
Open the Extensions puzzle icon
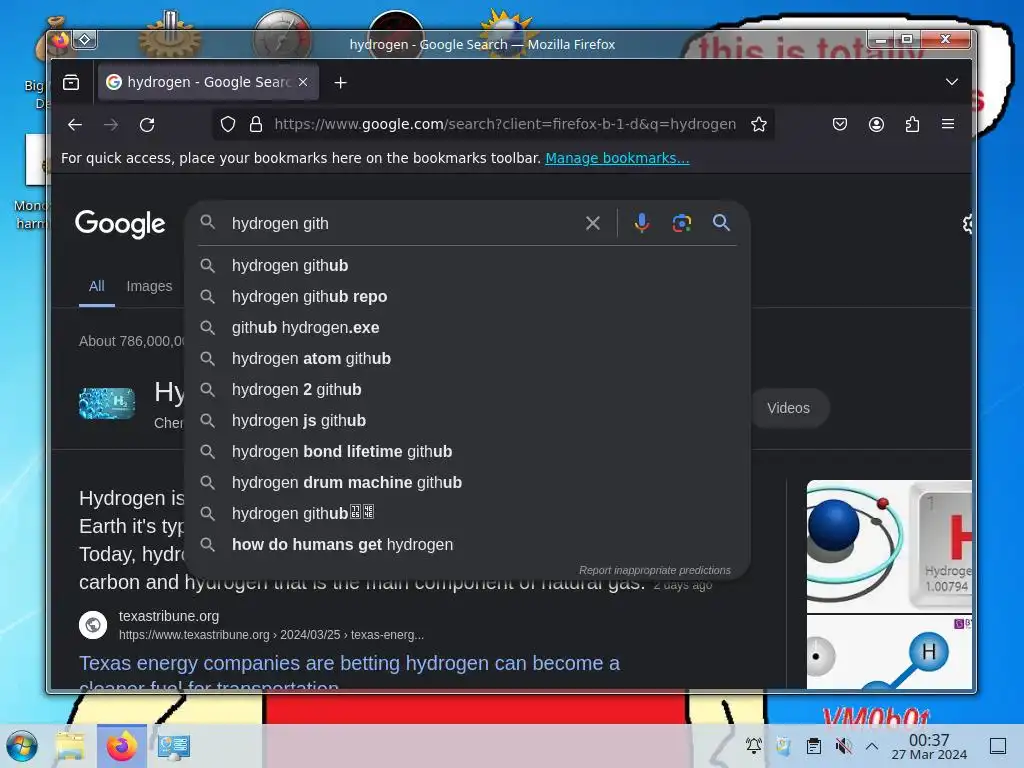pos(912,124)
